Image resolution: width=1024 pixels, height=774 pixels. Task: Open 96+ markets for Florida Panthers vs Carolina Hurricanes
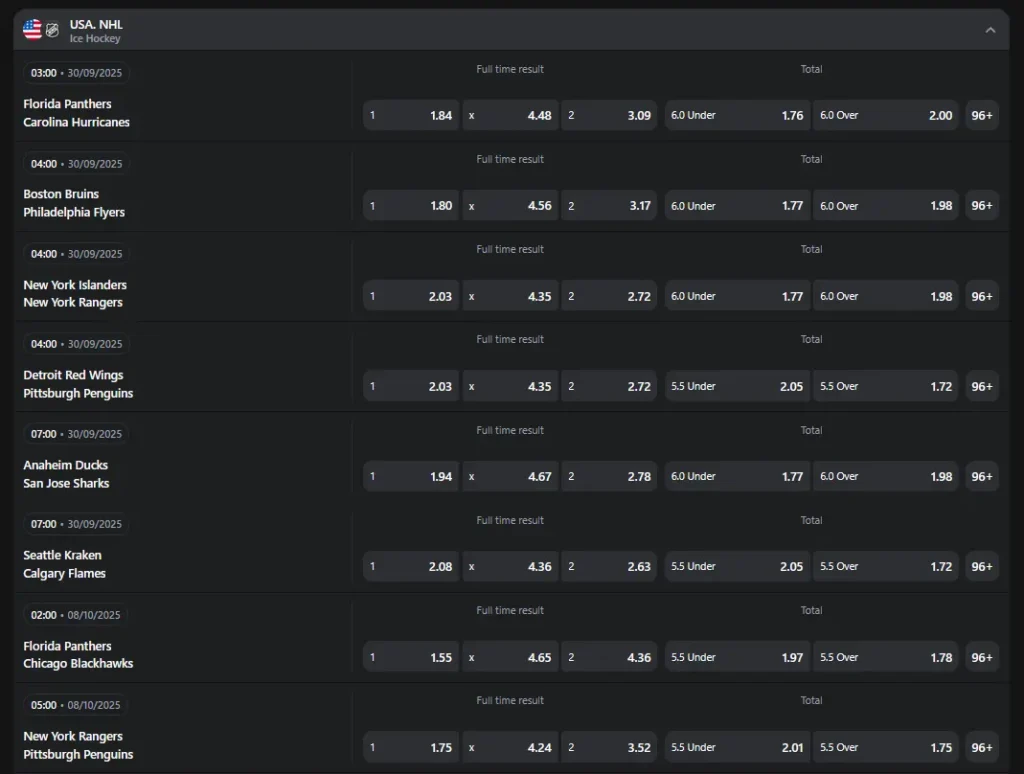981,115
